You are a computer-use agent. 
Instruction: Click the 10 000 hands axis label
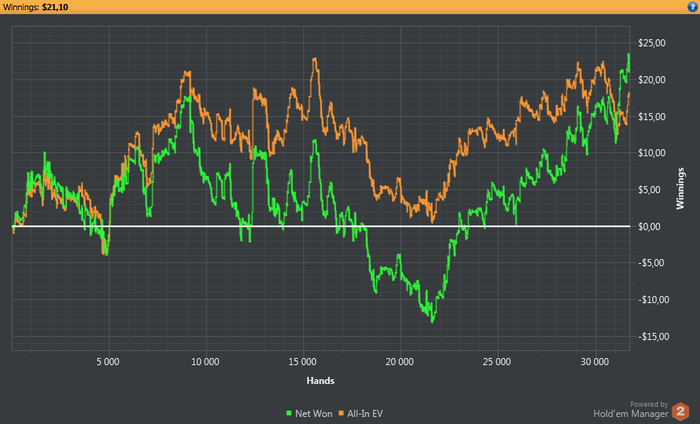(x=205, y=362)
